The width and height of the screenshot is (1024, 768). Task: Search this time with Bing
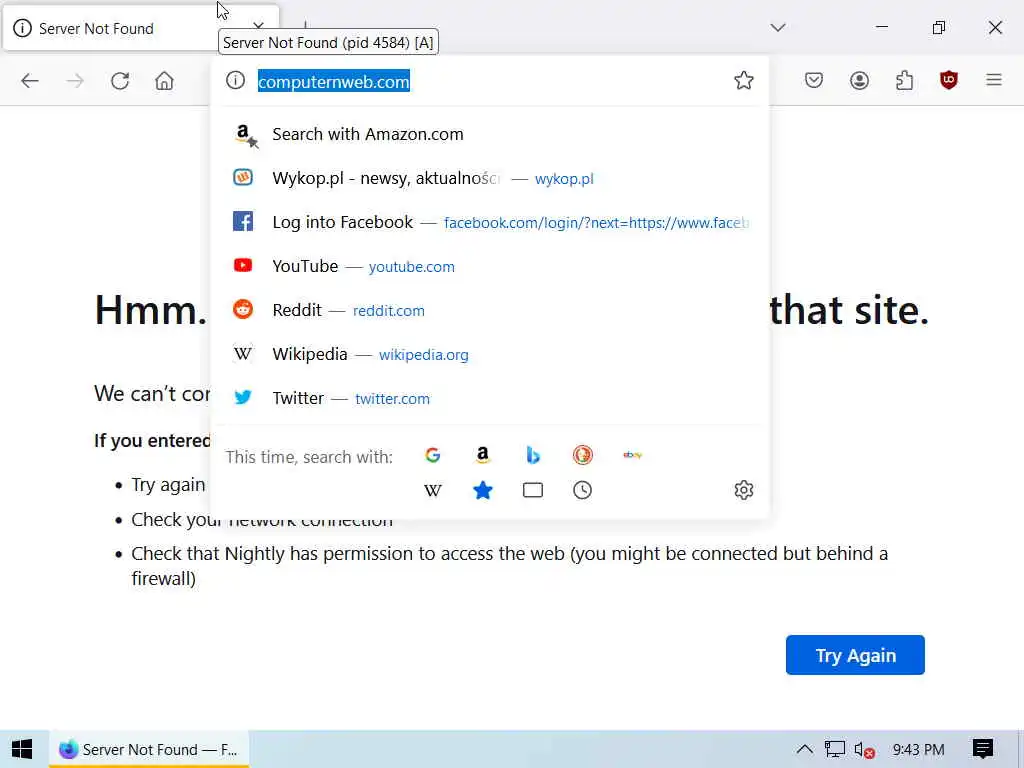[533, 455]
